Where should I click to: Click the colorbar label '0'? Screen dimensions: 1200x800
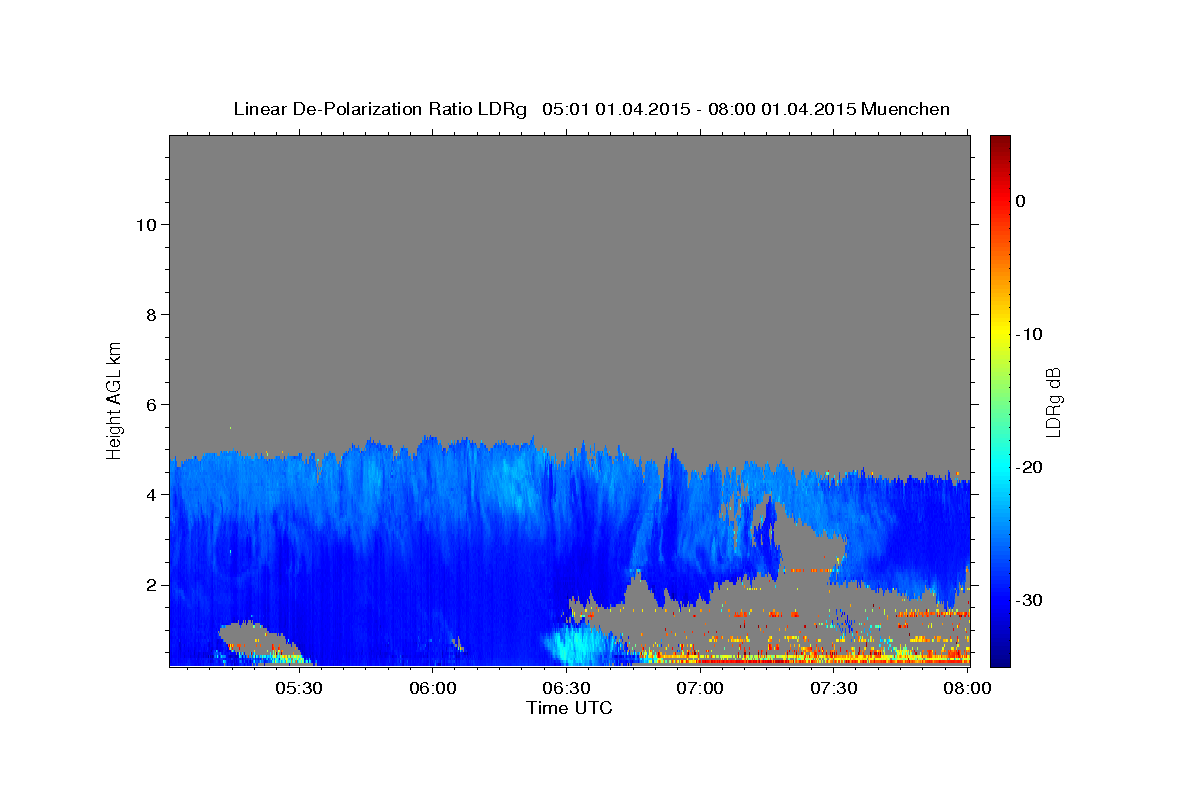1020,201
